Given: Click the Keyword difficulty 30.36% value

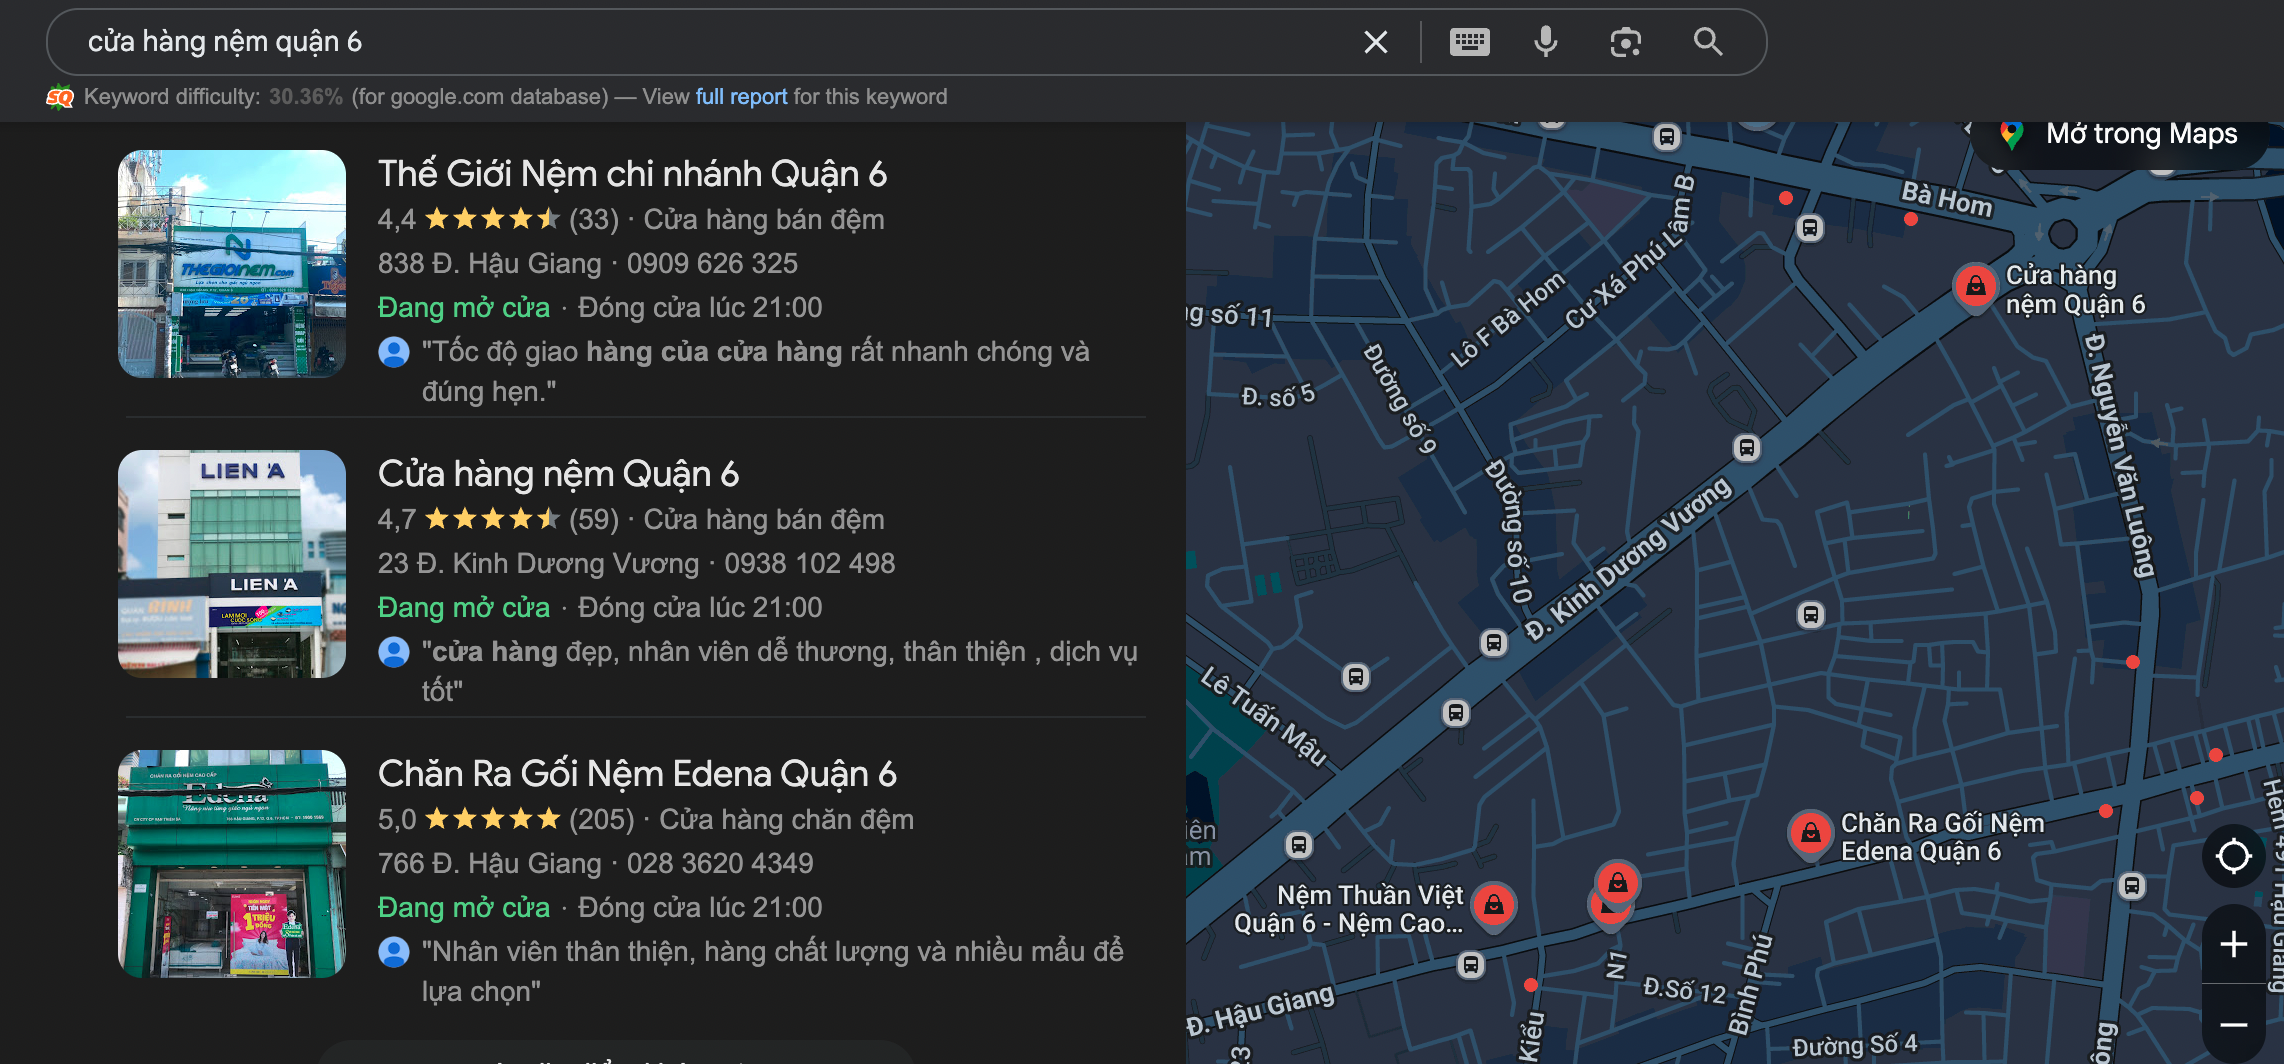Looking at the screenshot, I should click(305, 97).
